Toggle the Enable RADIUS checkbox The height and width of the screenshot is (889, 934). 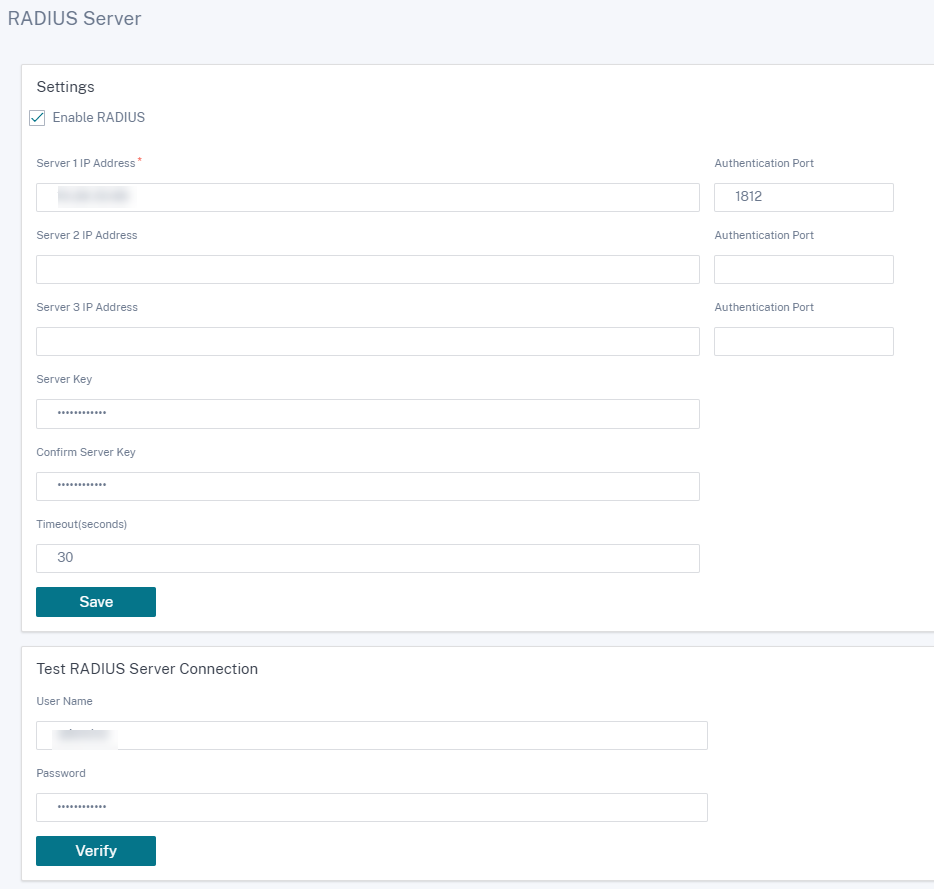[37, 118]
